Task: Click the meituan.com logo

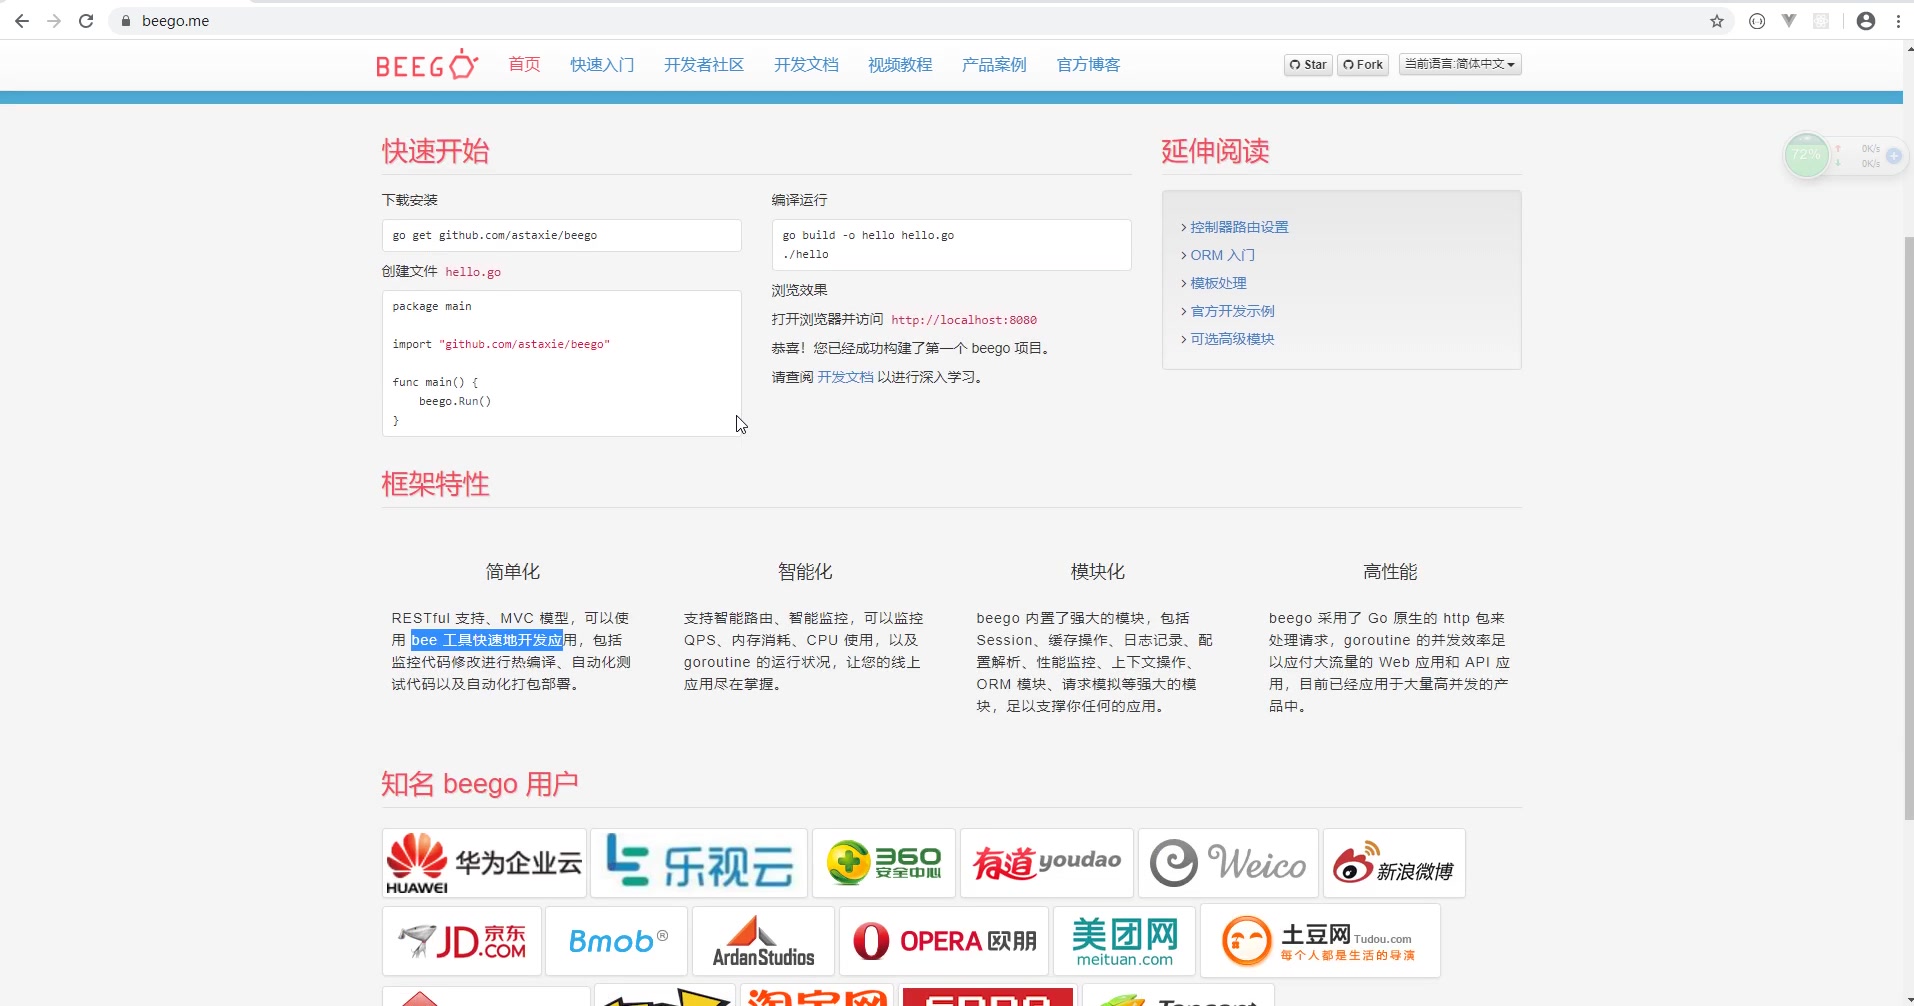Action: (1124, 941)
